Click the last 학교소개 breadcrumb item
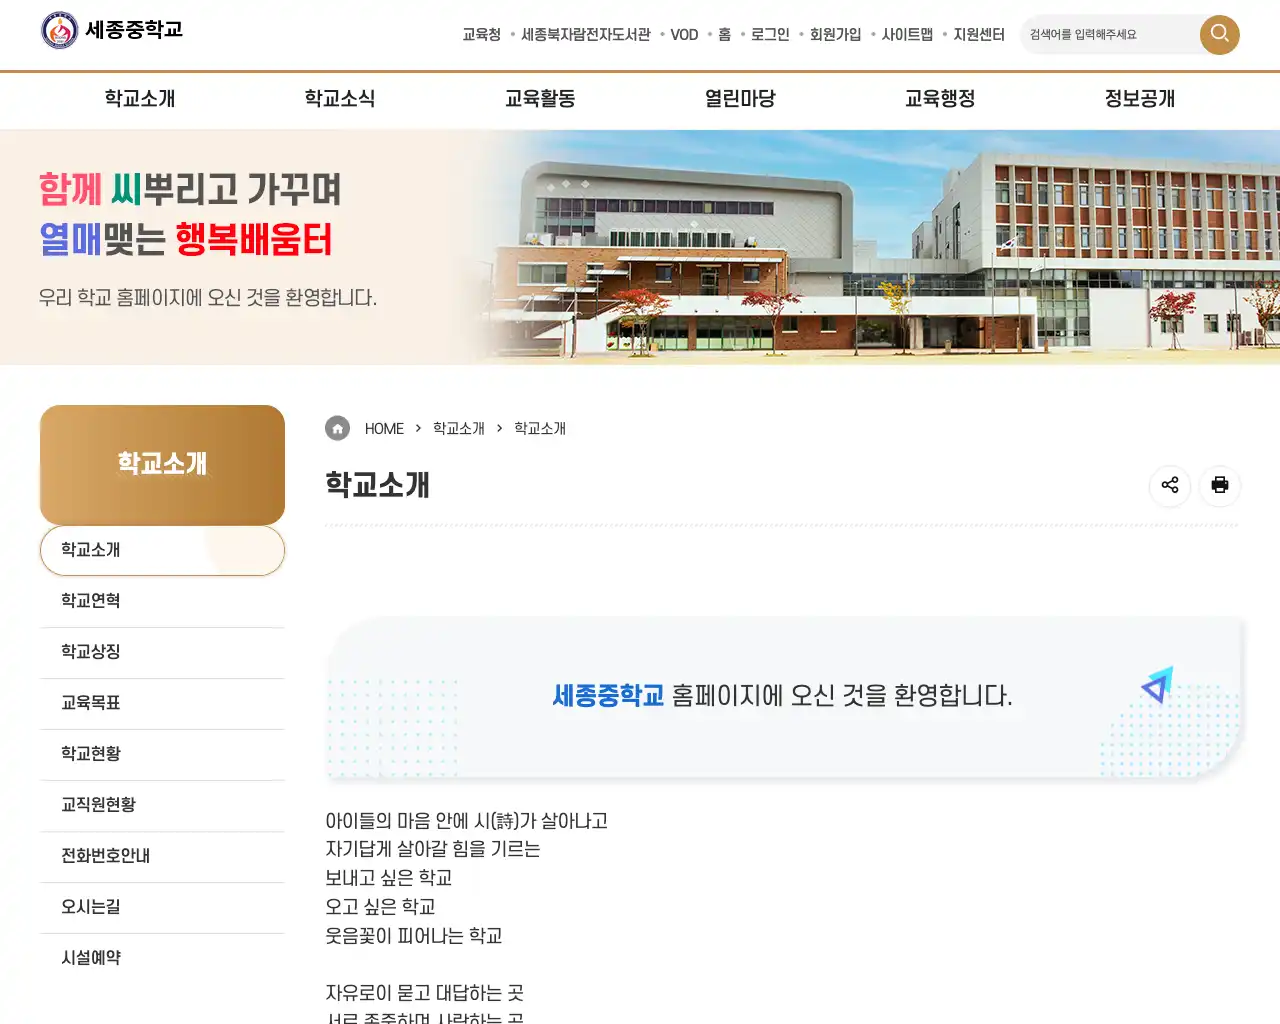 pyautogui.click(x=540, y=428)
